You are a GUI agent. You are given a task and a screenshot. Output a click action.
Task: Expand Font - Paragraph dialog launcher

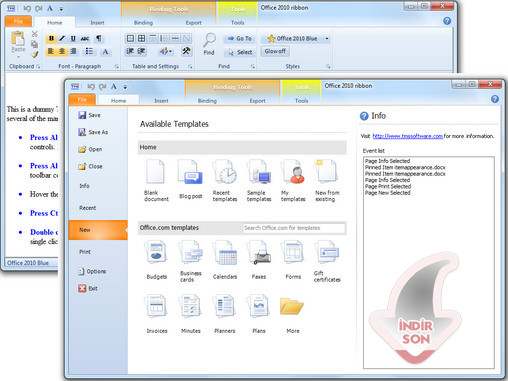[116, 66]
